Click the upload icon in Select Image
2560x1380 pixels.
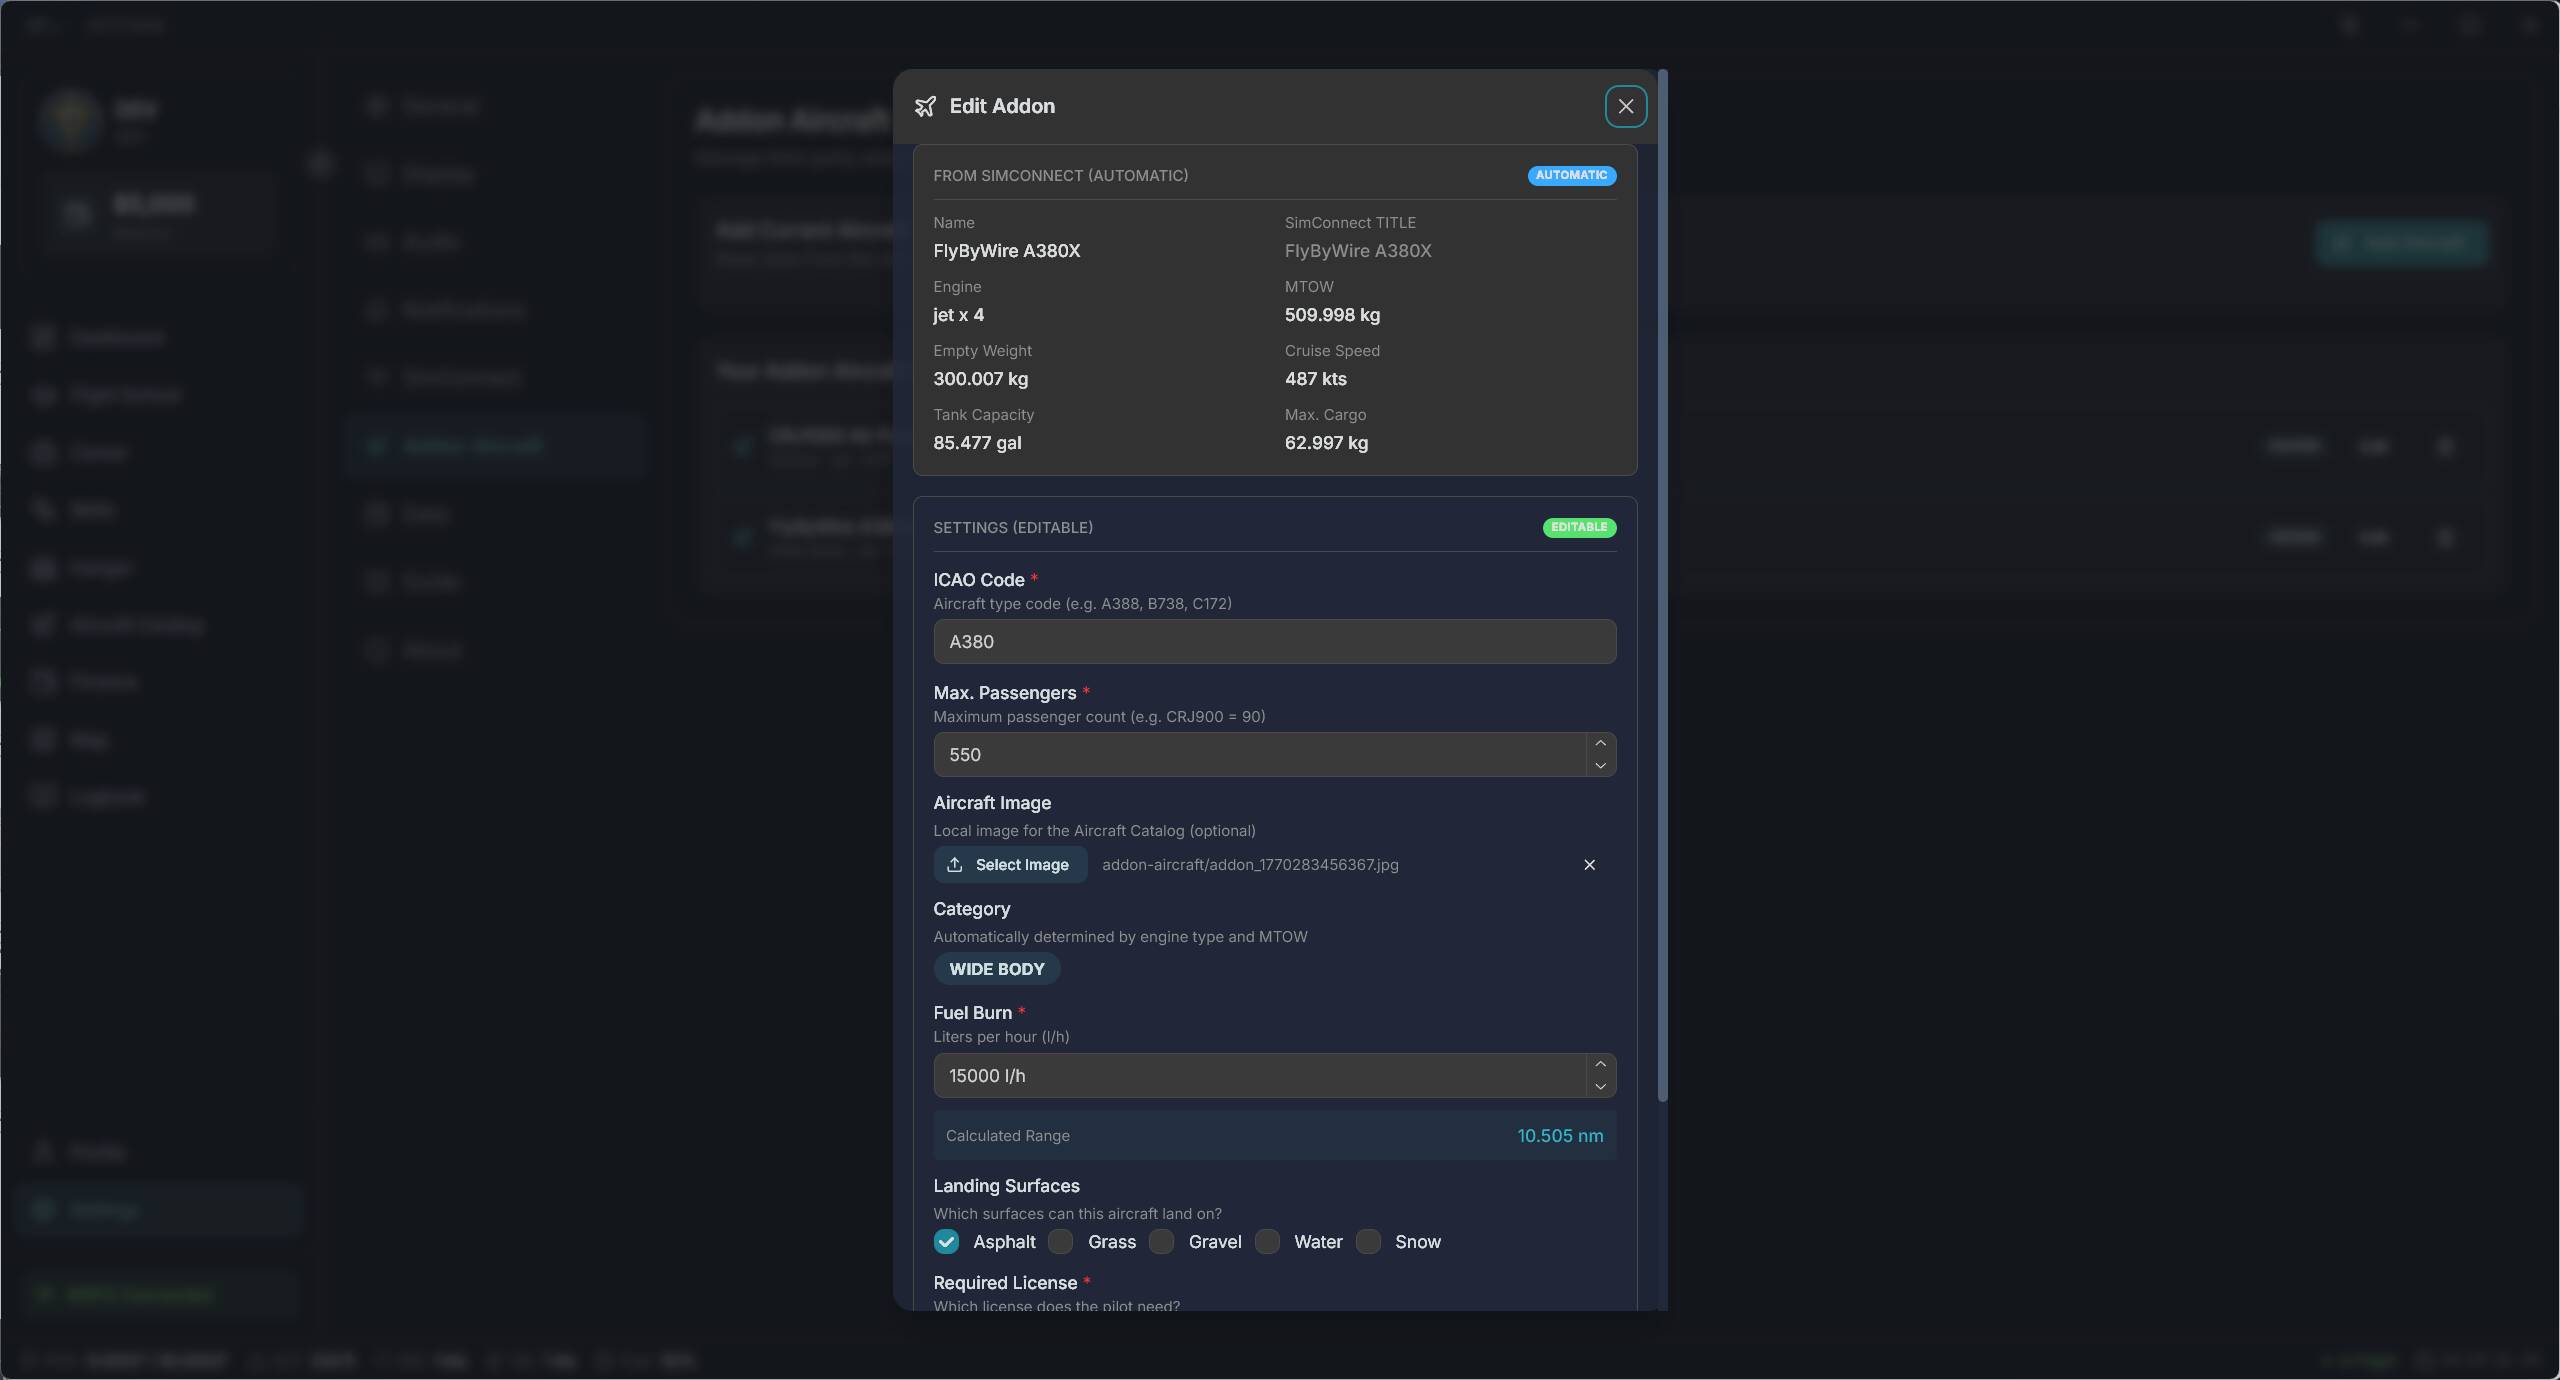tap(955, 865)
